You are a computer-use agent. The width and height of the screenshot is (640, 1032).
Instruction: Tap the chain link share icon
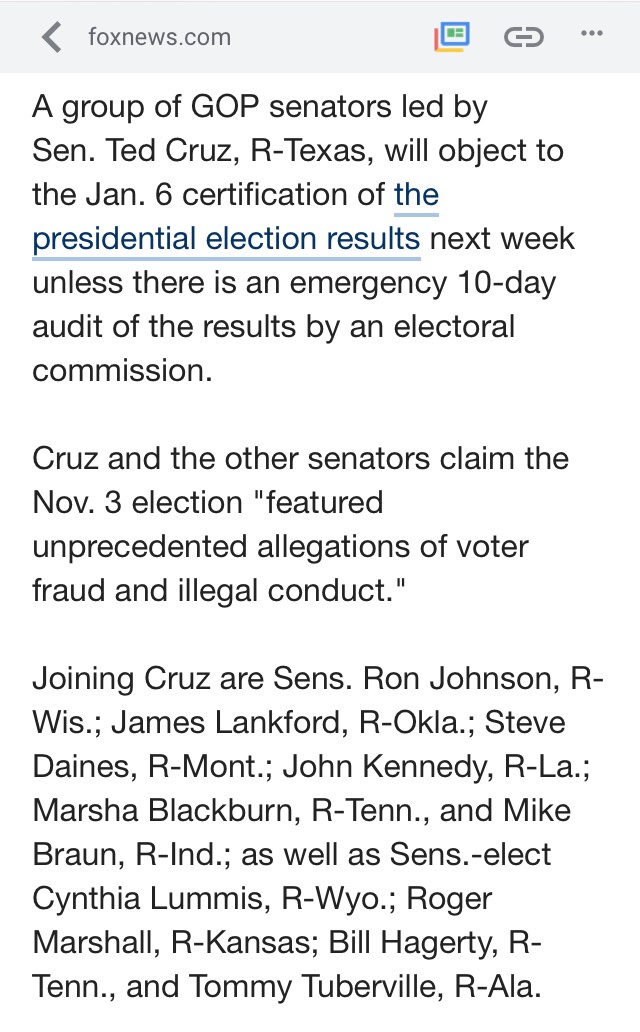pos(522,38)
